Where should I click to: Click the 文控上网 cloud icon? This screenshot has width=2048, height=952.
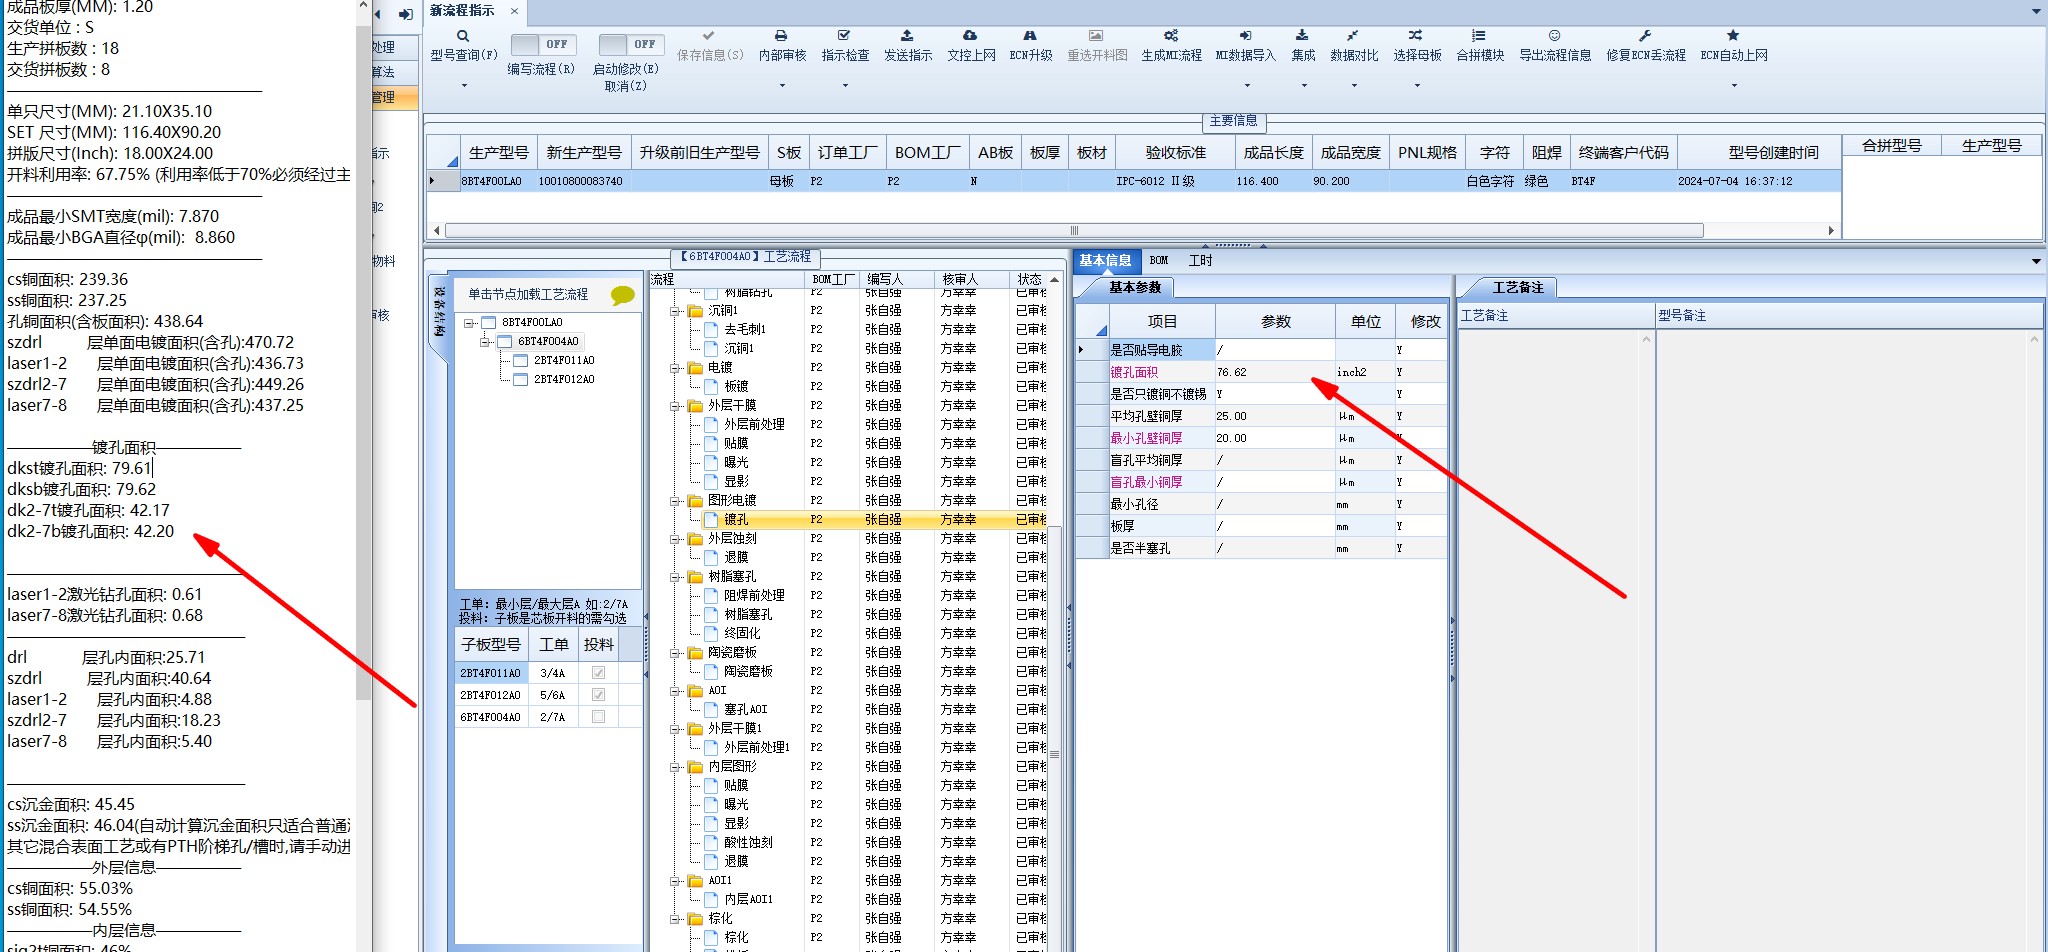point(970,35)
